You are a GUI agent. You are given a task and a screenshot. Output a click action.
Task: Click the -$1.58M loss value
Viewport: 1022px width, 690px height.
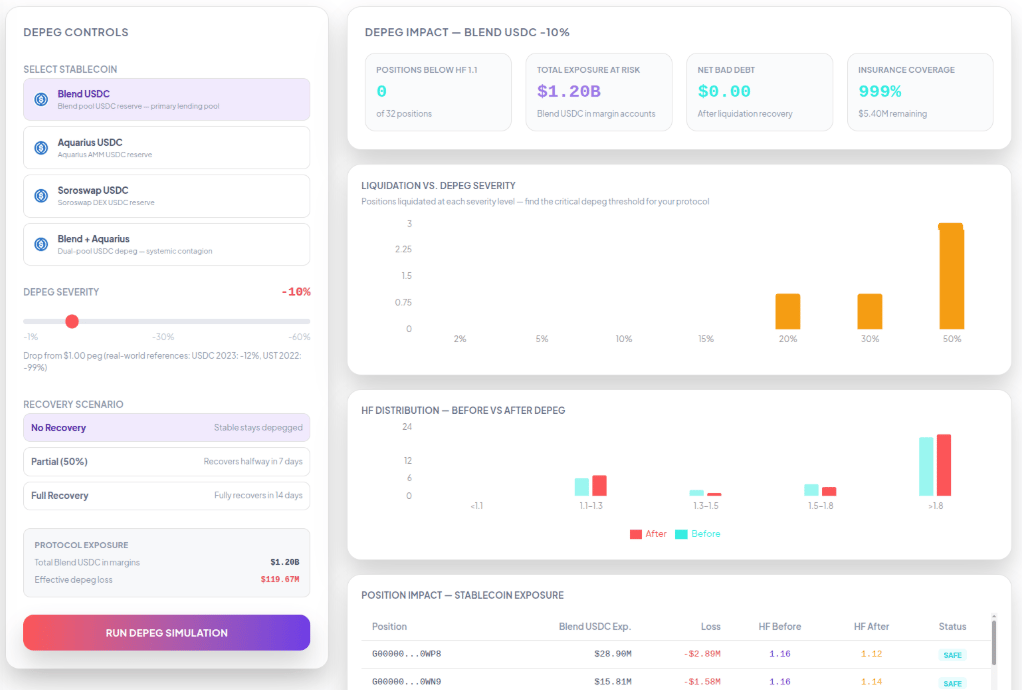coord(702,682)
